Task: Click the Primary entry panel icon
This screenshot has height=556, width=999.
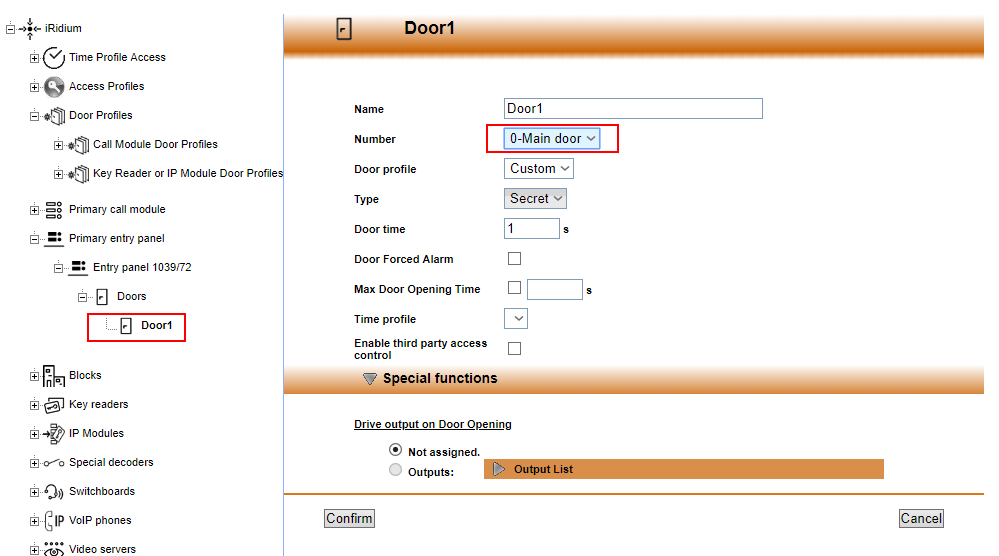Action: tap(54, 238)
